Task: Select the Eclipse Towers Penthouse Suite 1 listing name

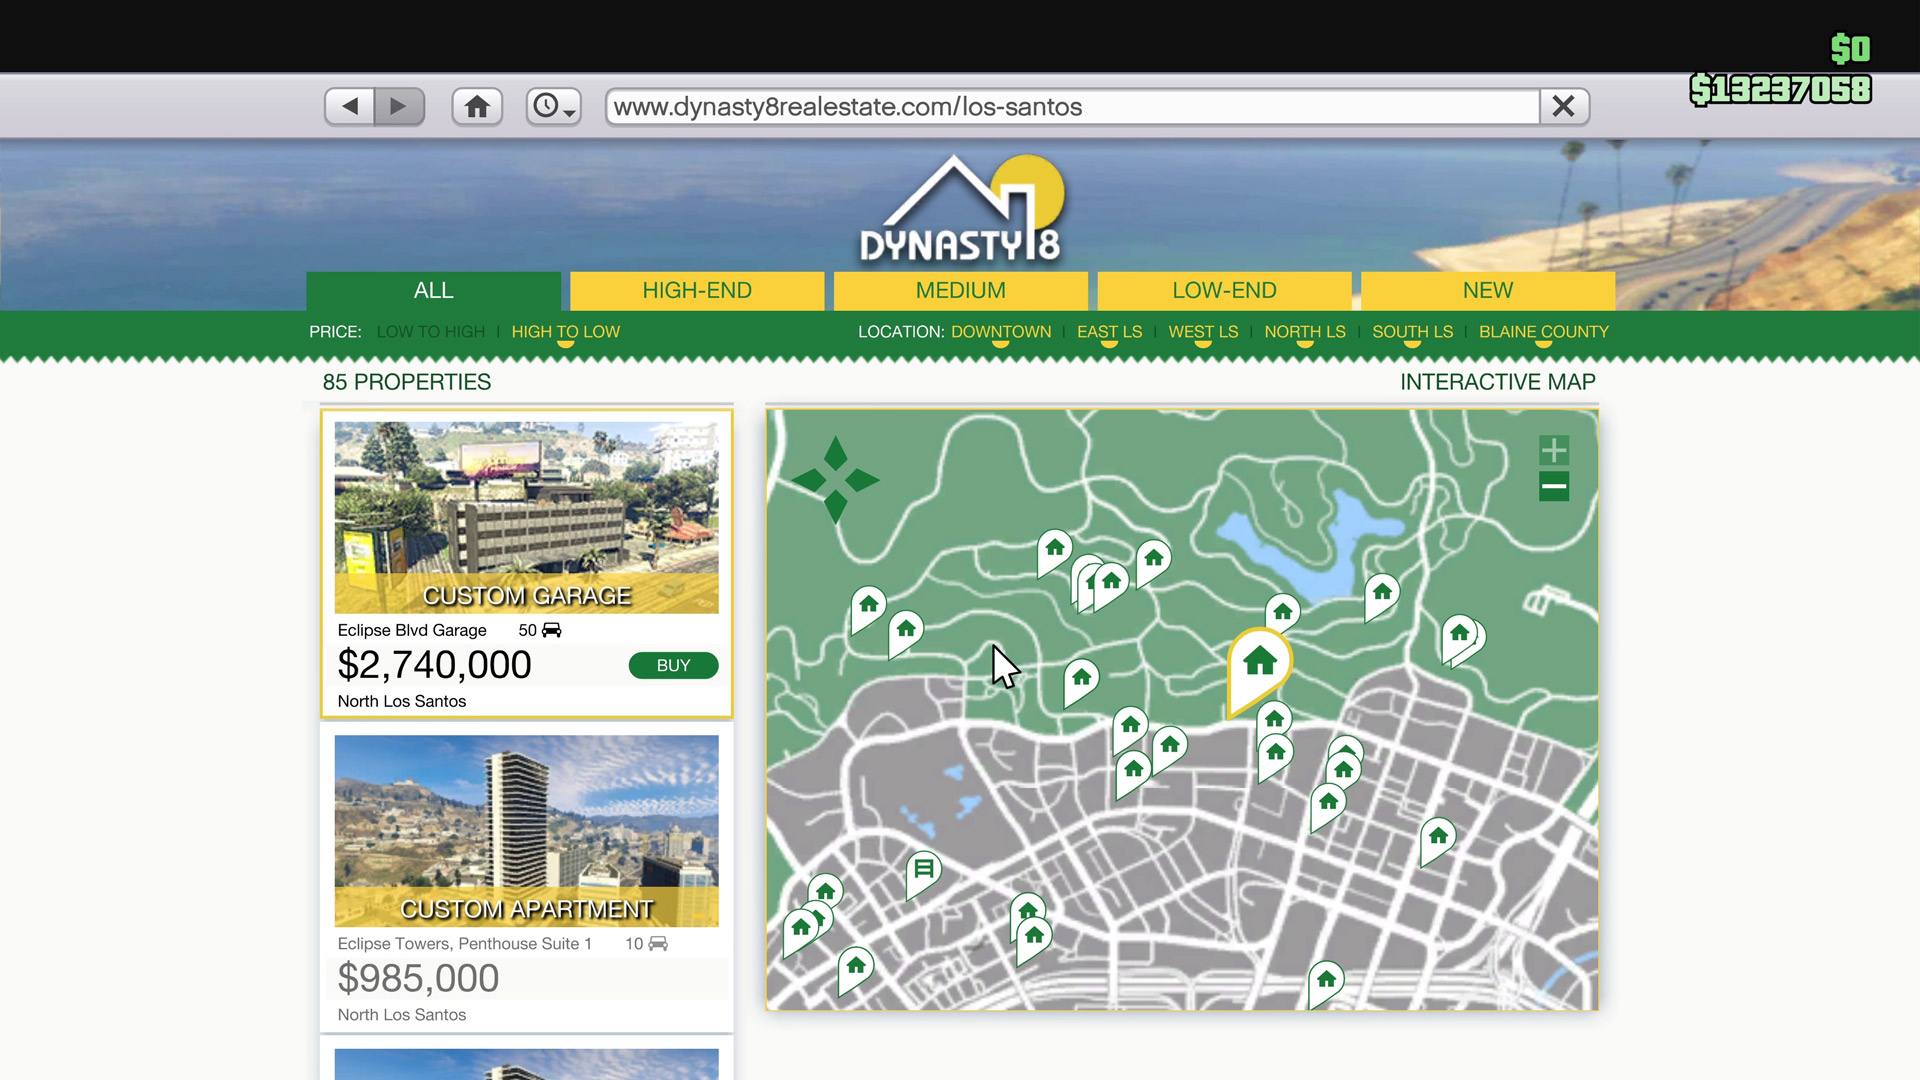Action: [465, 944]
